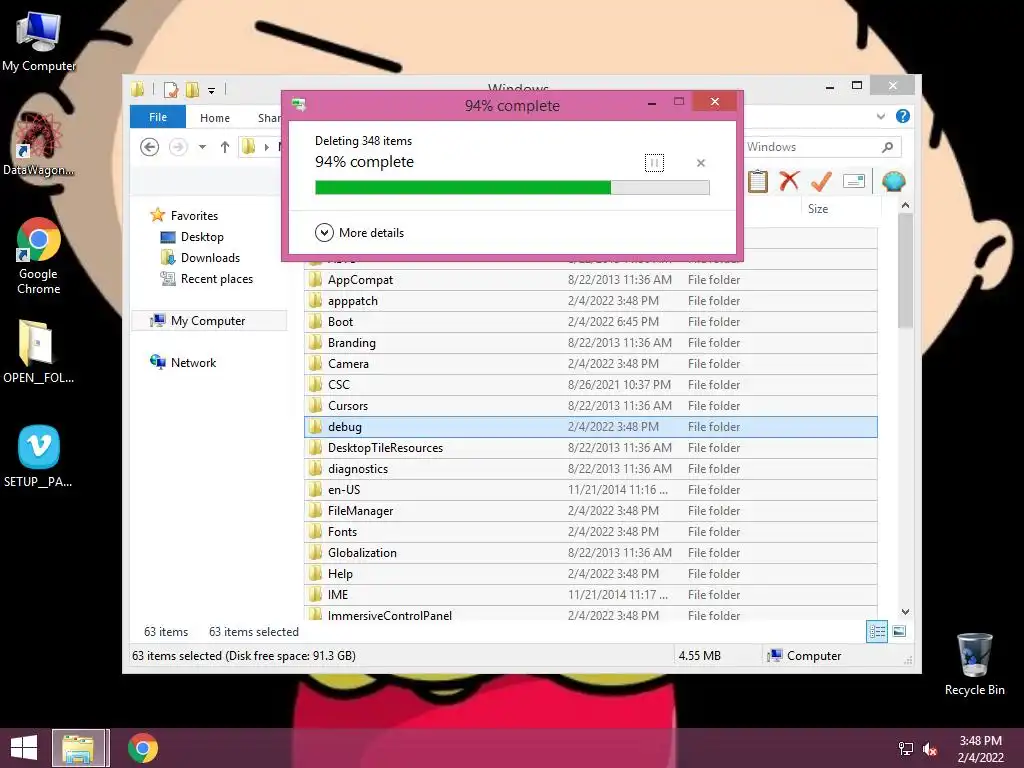The height and width of the screenshot is (768, 1024).
Task: Select the Branding folder
Action: (590, 342)
